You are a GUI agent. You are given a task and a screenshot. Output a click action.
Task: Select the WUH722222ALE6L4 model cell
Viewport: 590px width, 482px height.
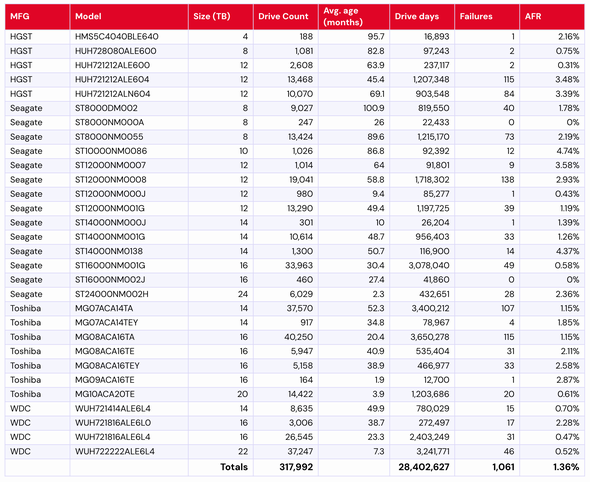129,452
